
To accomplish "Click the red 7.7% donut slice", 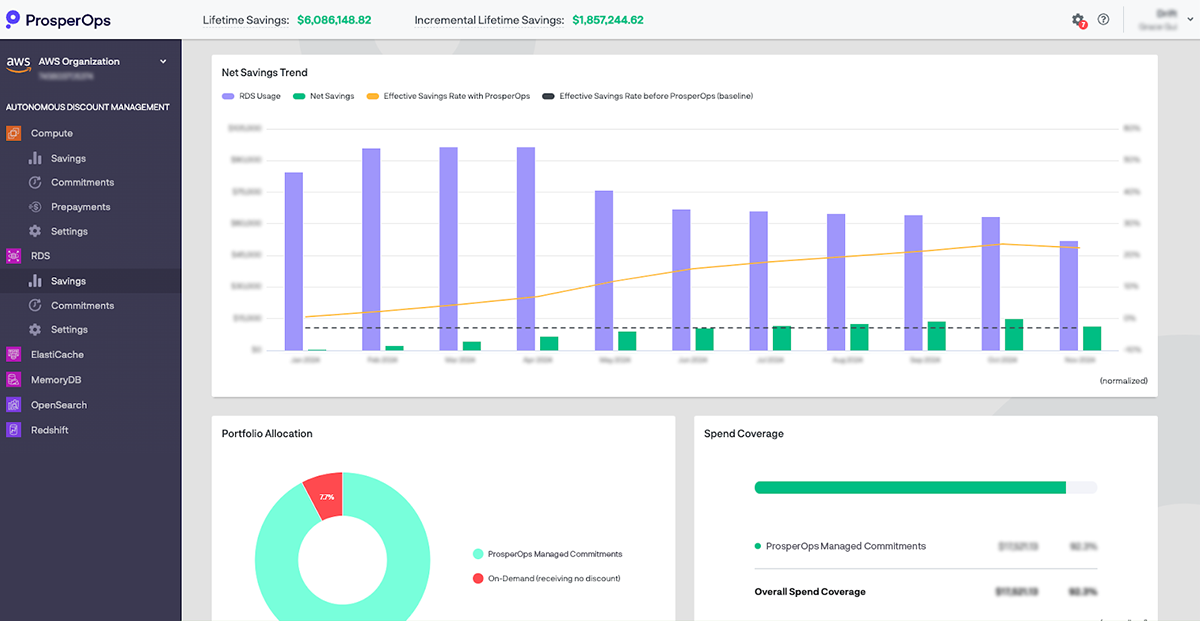I will pos(325,496).
